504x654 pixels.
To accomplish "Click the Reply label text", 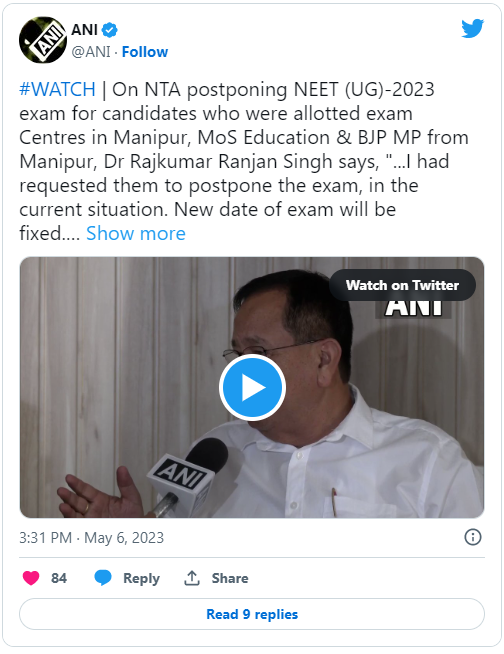I will click(141, 578).
